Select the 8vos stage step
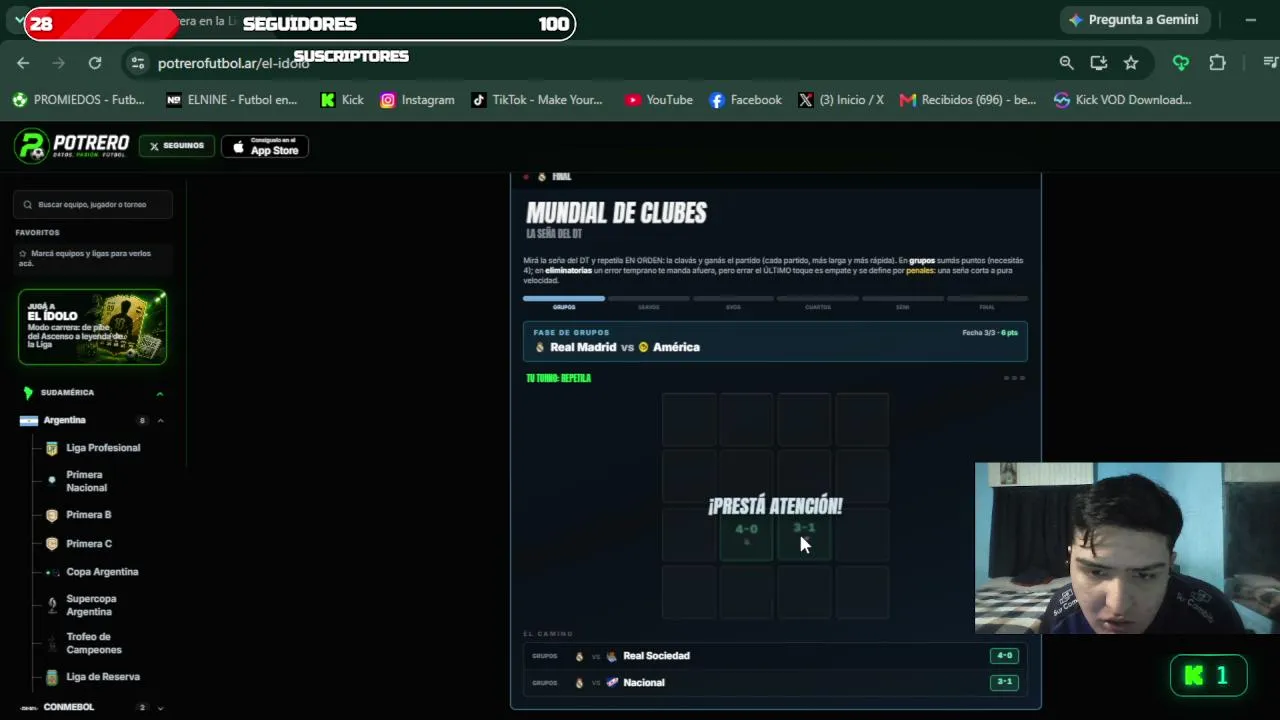The height and width of the screenshot is (720, 1280). 733,303
